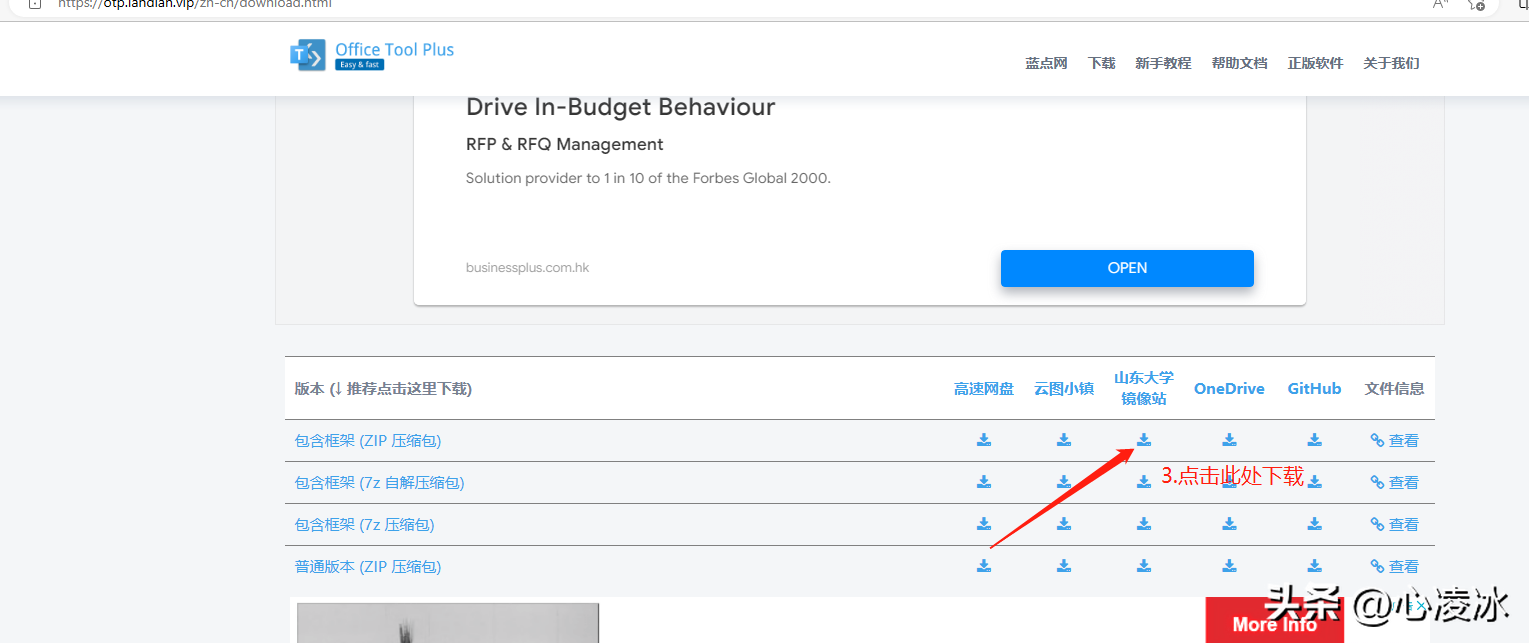The image size is (1529, 643).
Task: Click the 云图小镇 column header link
Action: pyautogui.click(x=1064, y=389)
